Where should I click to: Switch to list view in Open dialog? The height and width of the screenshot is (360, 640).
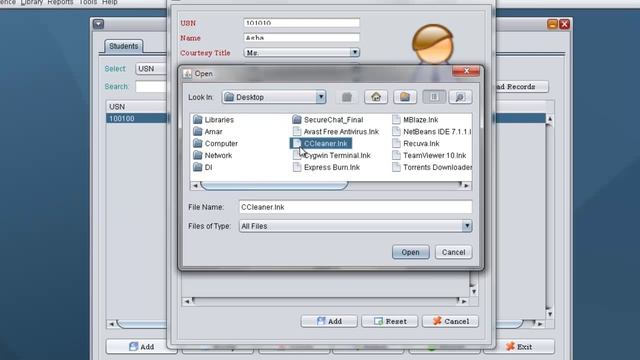[434, 97]
